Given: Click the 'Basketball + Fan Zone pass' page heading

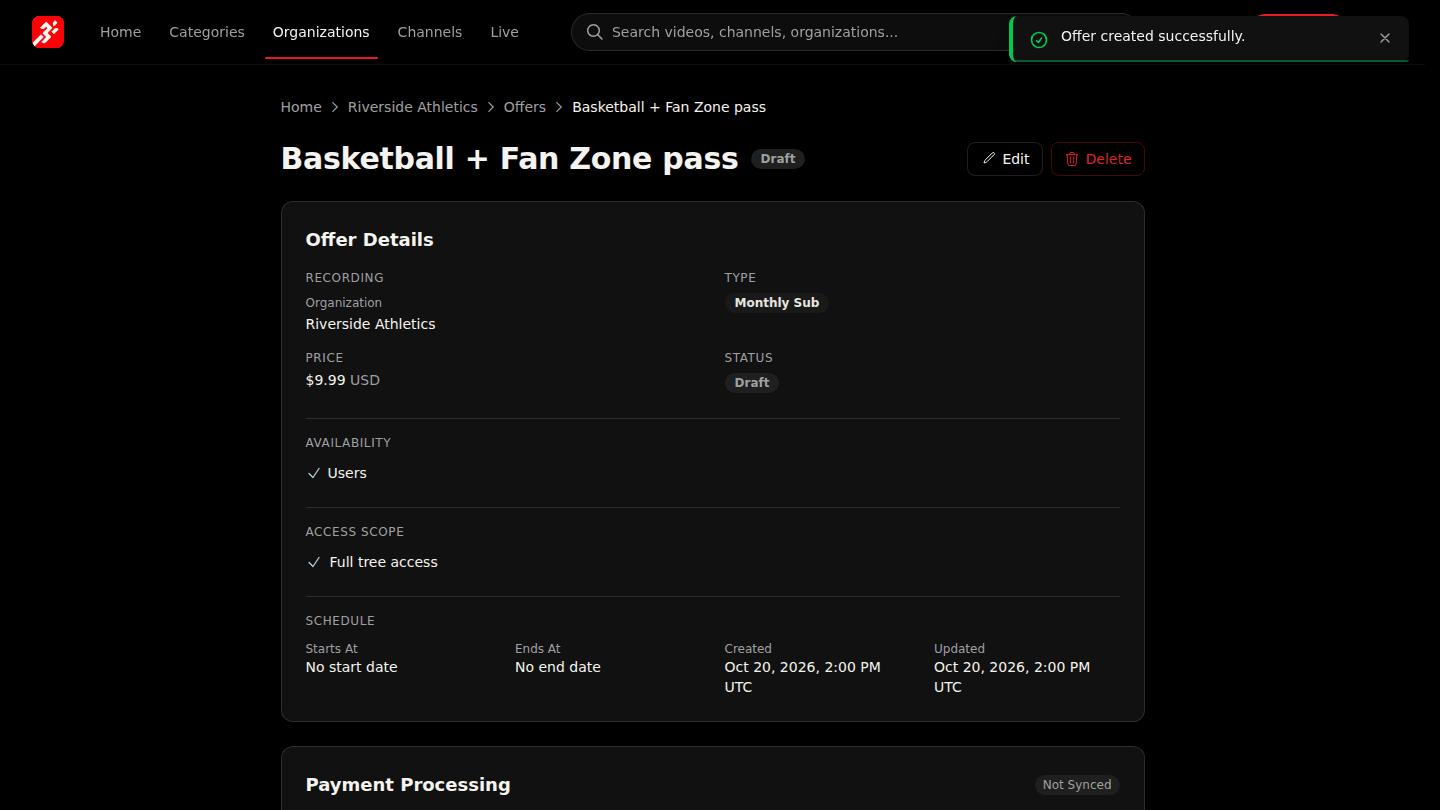Looking at the screenshot, I should click(x=510, y=159).
